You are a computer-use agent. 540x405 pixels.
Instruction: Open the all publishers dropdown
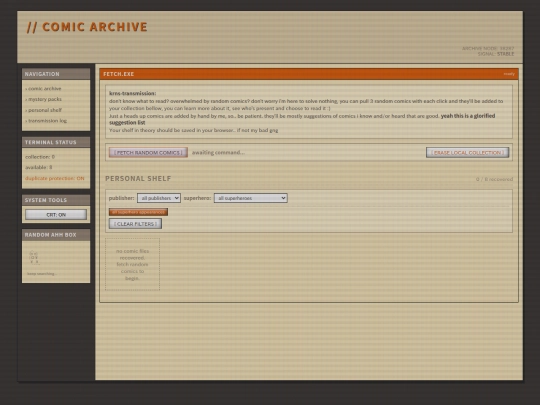159,198
